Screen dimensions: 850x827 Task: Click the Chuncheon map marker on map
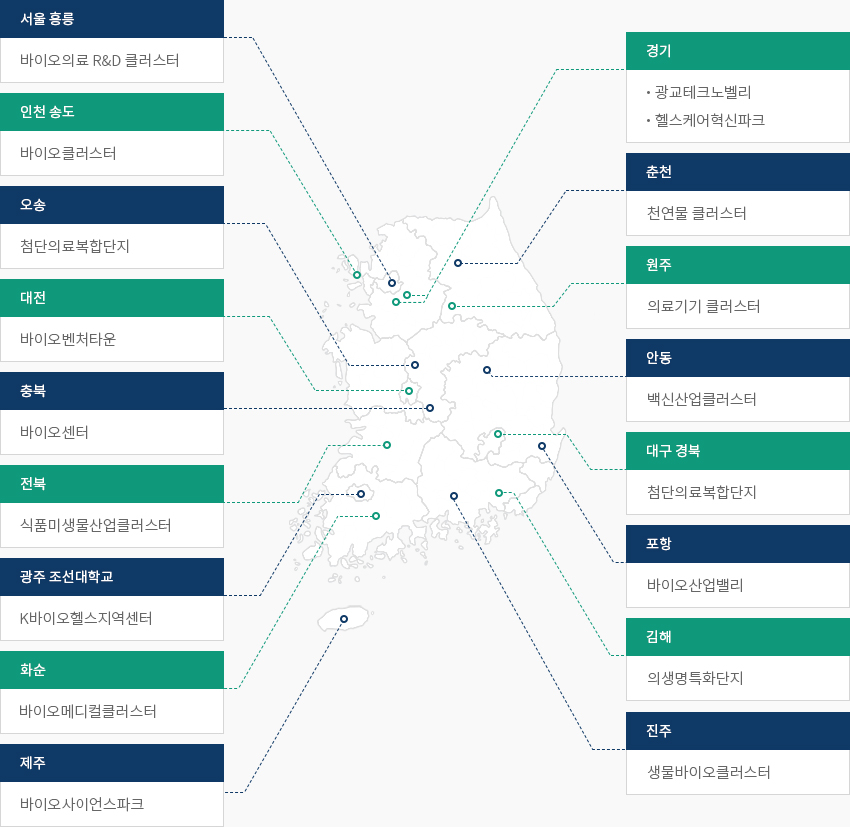click(x=458, y=263)
